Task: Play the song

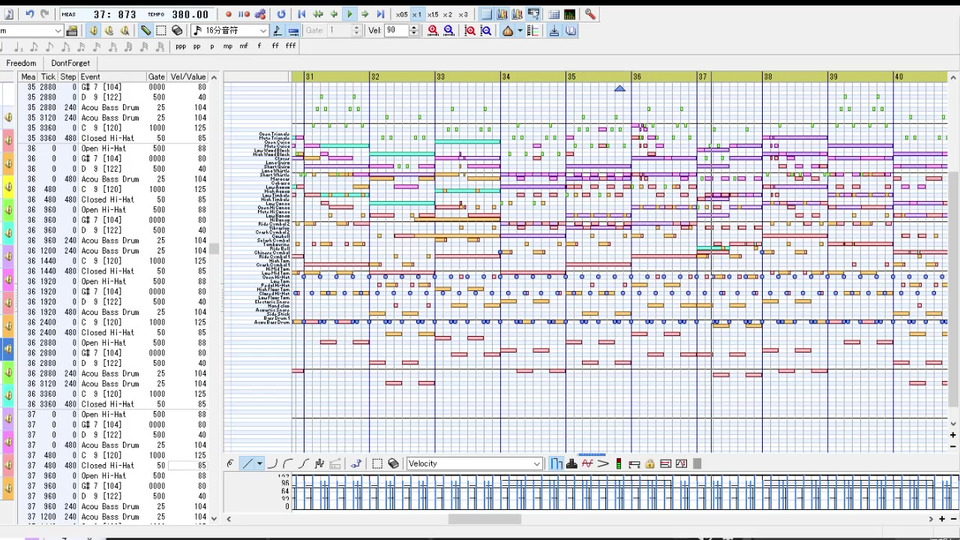Action: pos(350,14)
